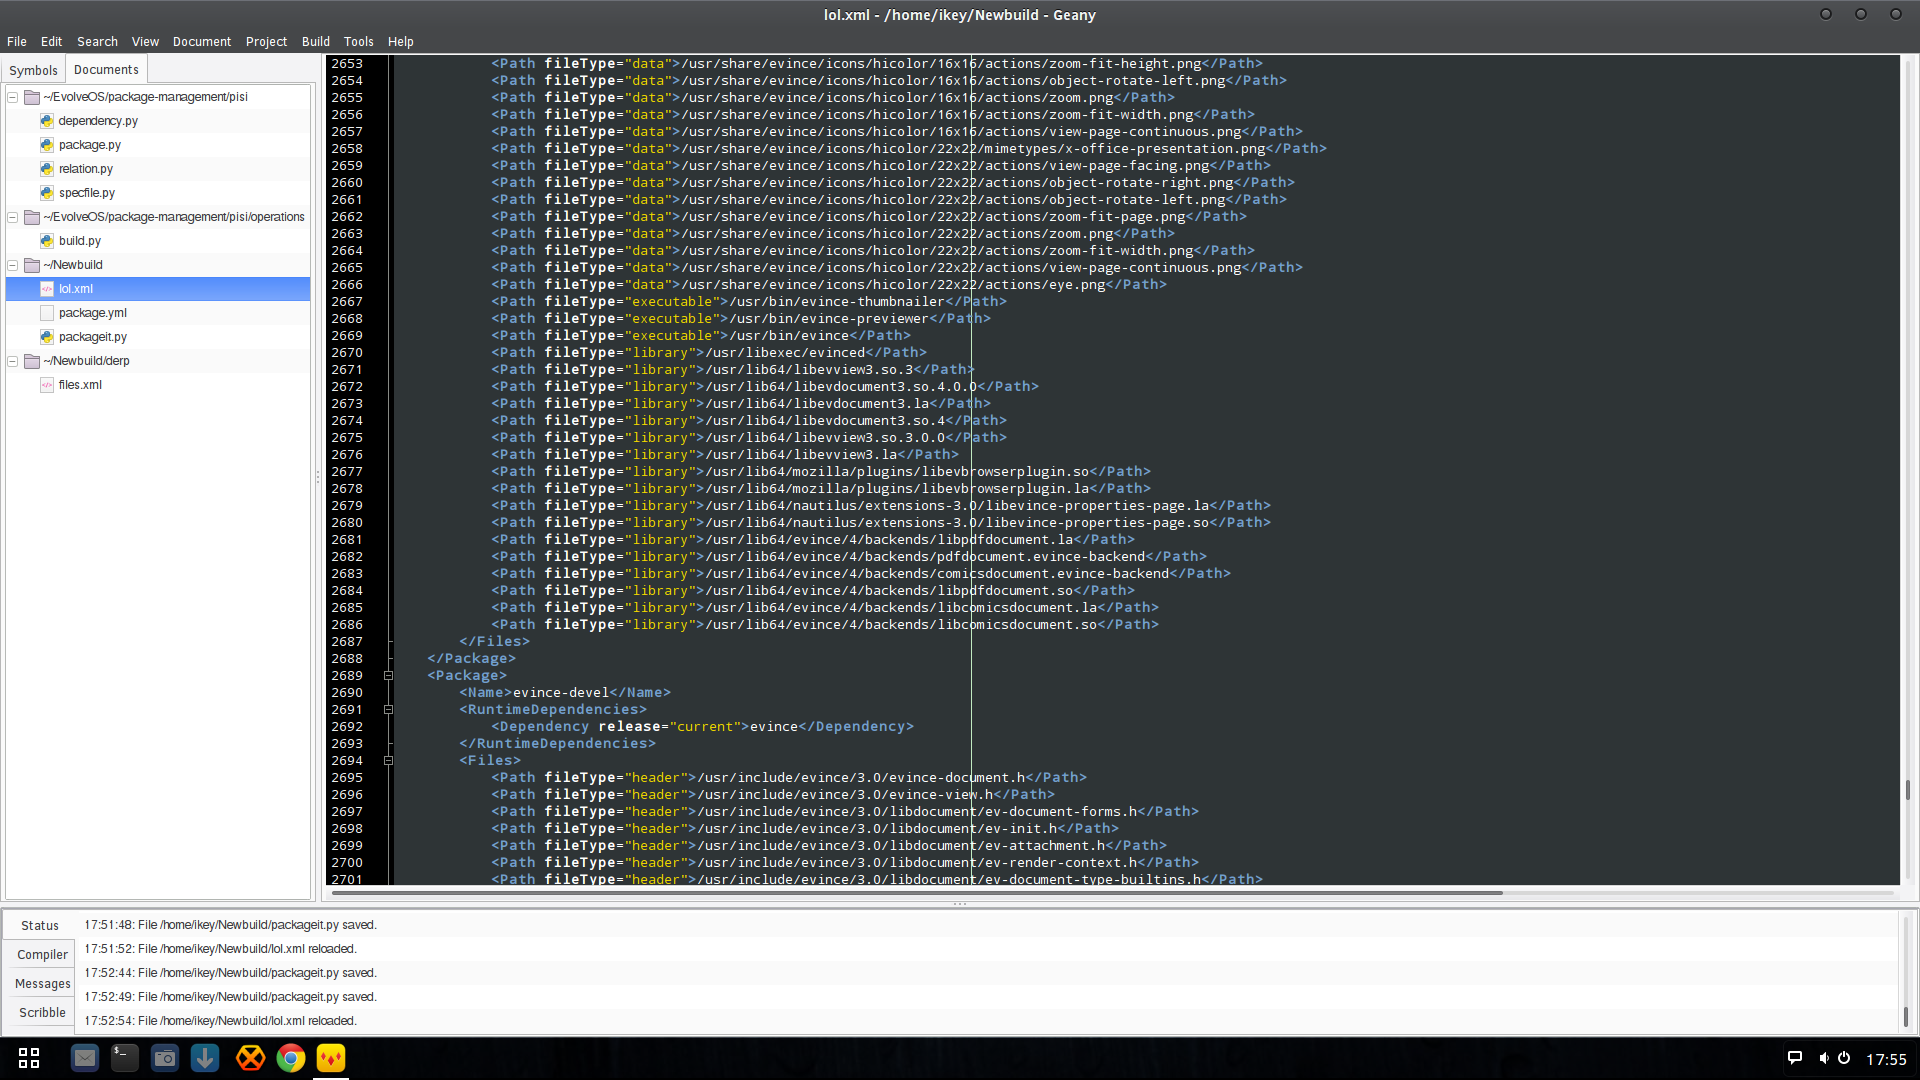
Task: Open package.py in the documents list
Action: click(90, 145)
